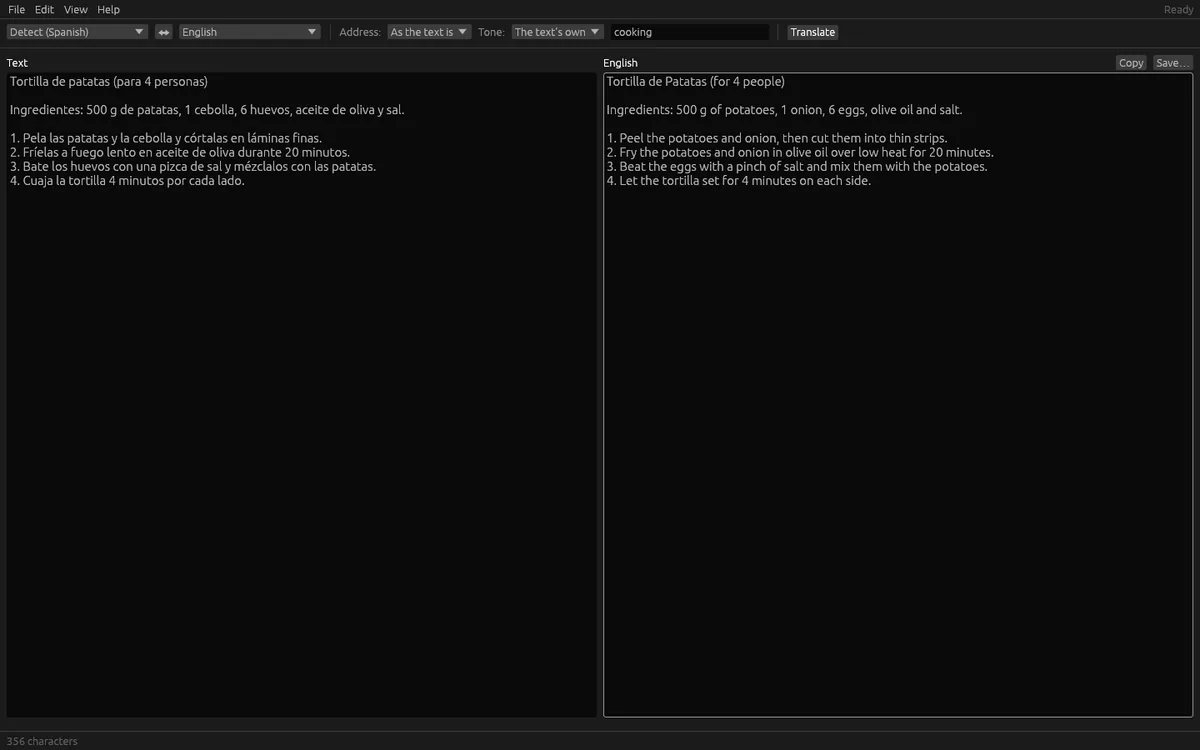Click the Translate button

pyautogui.click(x=812, y=32)
